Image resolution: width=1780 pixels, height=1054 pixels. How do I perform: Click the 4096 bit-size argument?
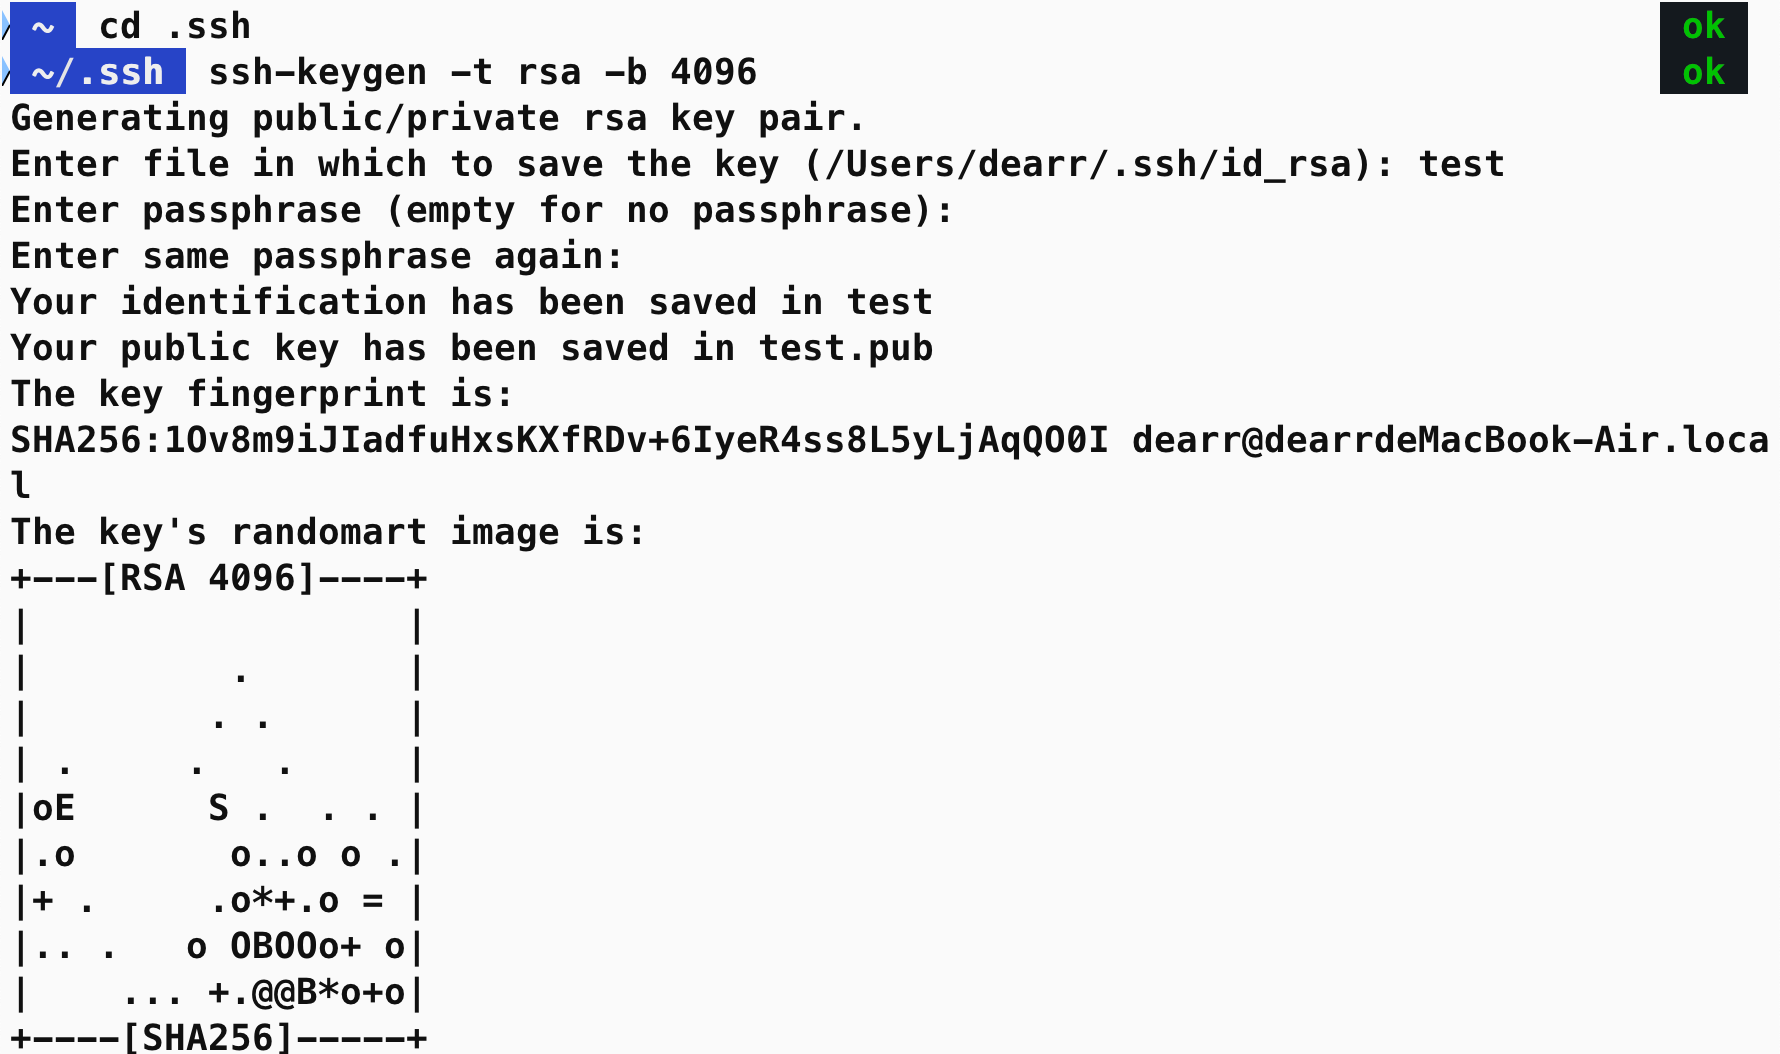[714, 72]
